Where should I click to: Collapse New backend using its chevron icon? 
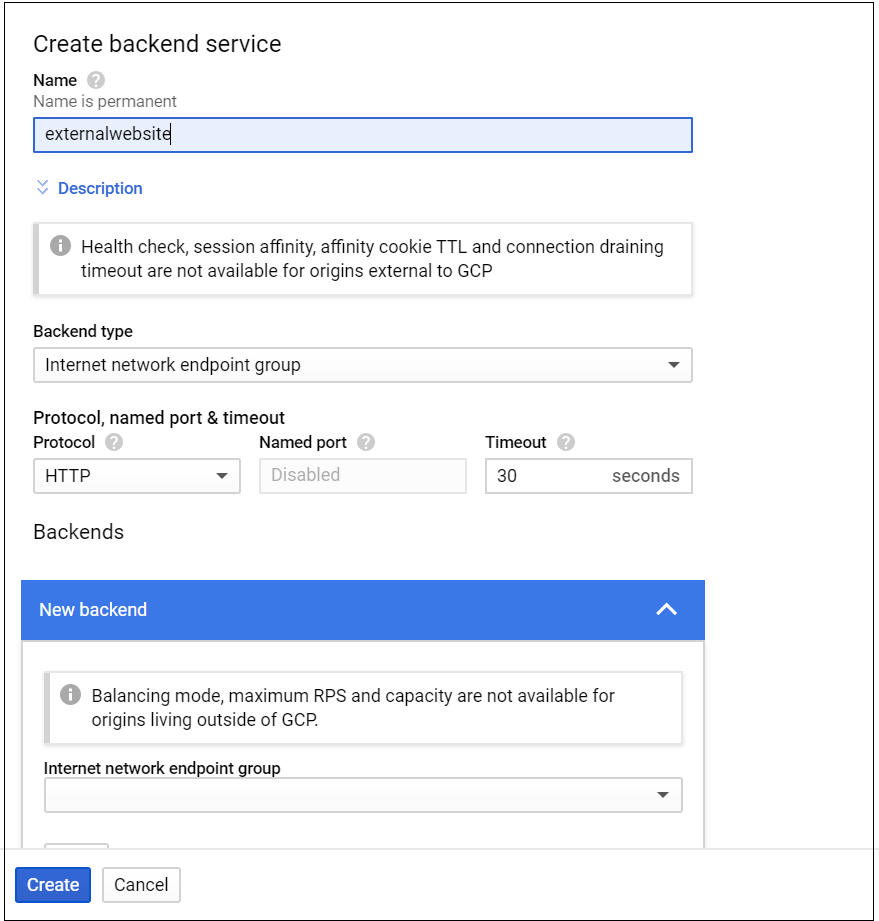tap(667, 609)
